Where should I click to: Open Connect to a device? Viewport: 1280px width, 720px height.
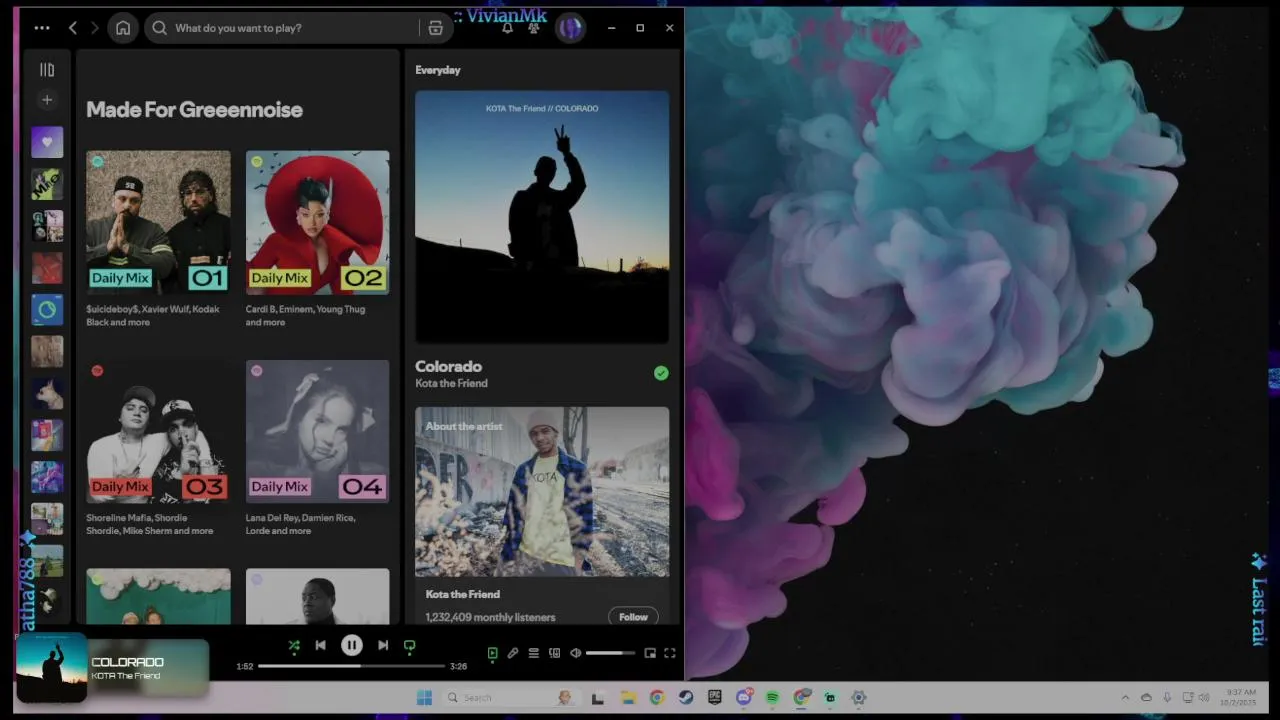coord(555,653)
